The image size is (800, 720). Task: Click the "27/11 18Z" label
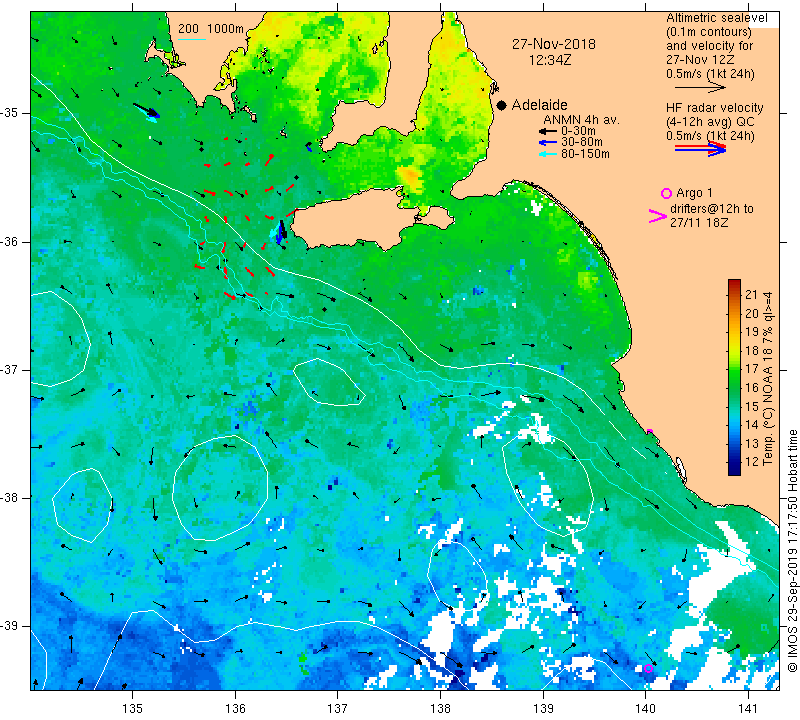pyautogui.click(x=699, y=223)
